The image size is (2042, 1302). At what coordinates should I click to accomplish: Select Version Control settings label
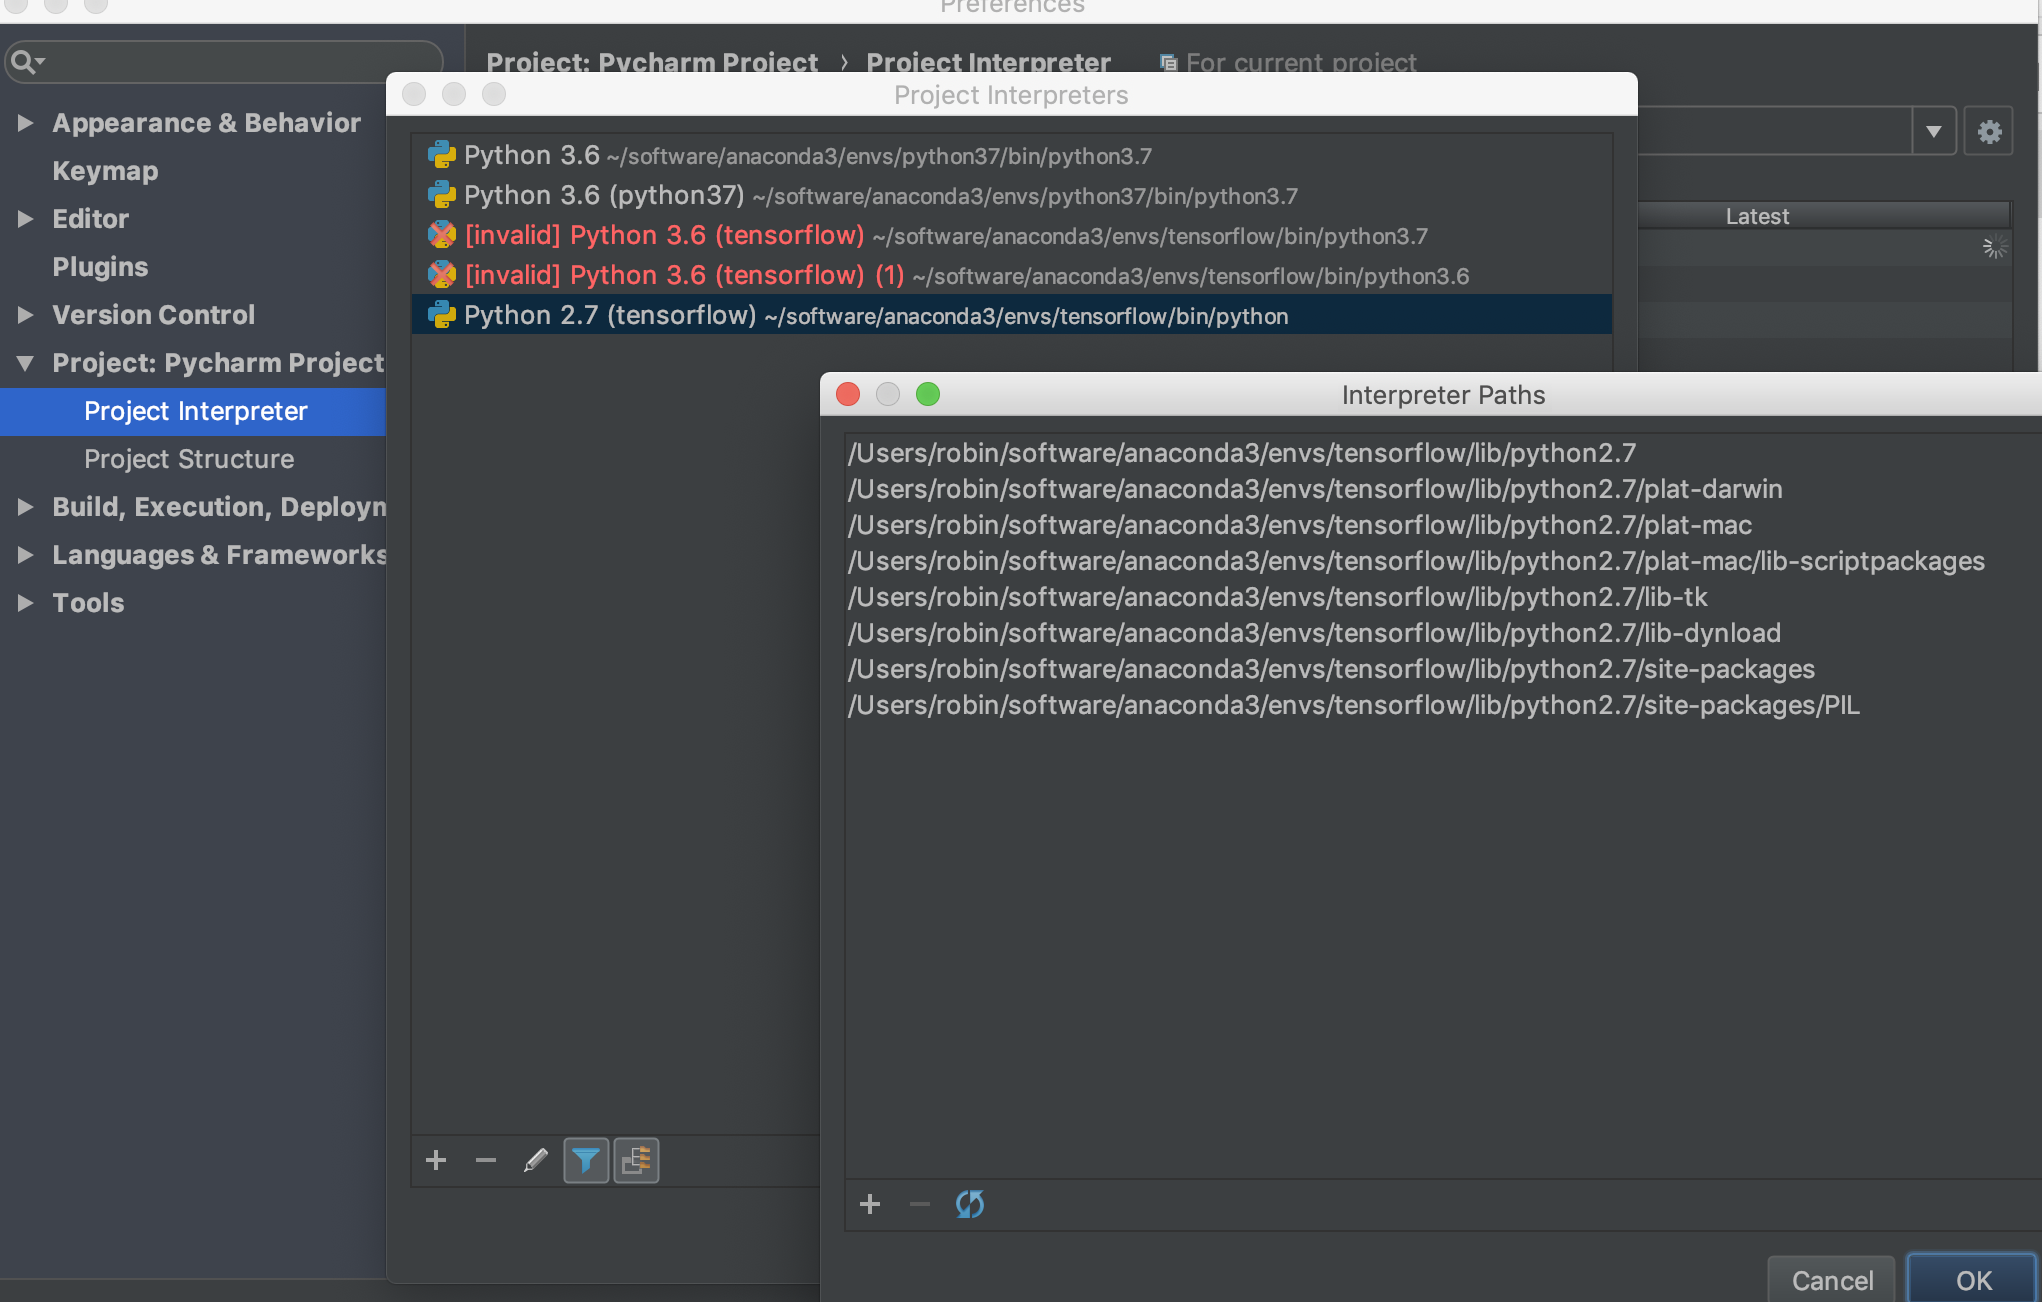tap(153, 315)
